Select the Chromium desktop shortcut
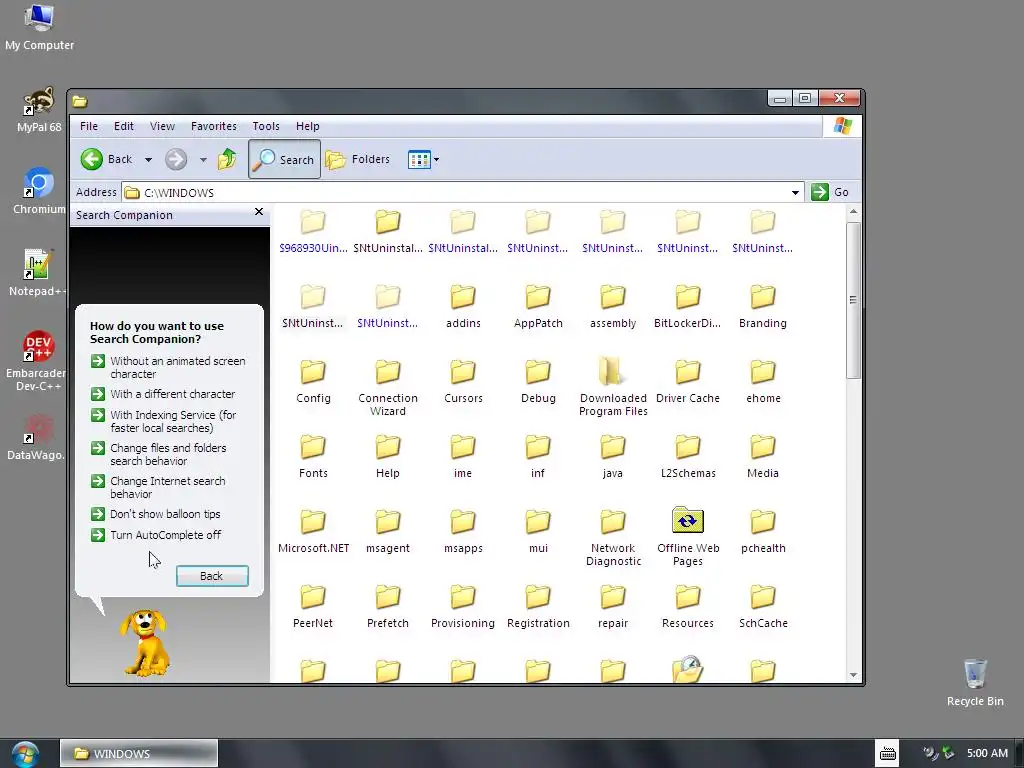Image resolution: width=1024 pixels, height=768 pixels. (39, 191)
